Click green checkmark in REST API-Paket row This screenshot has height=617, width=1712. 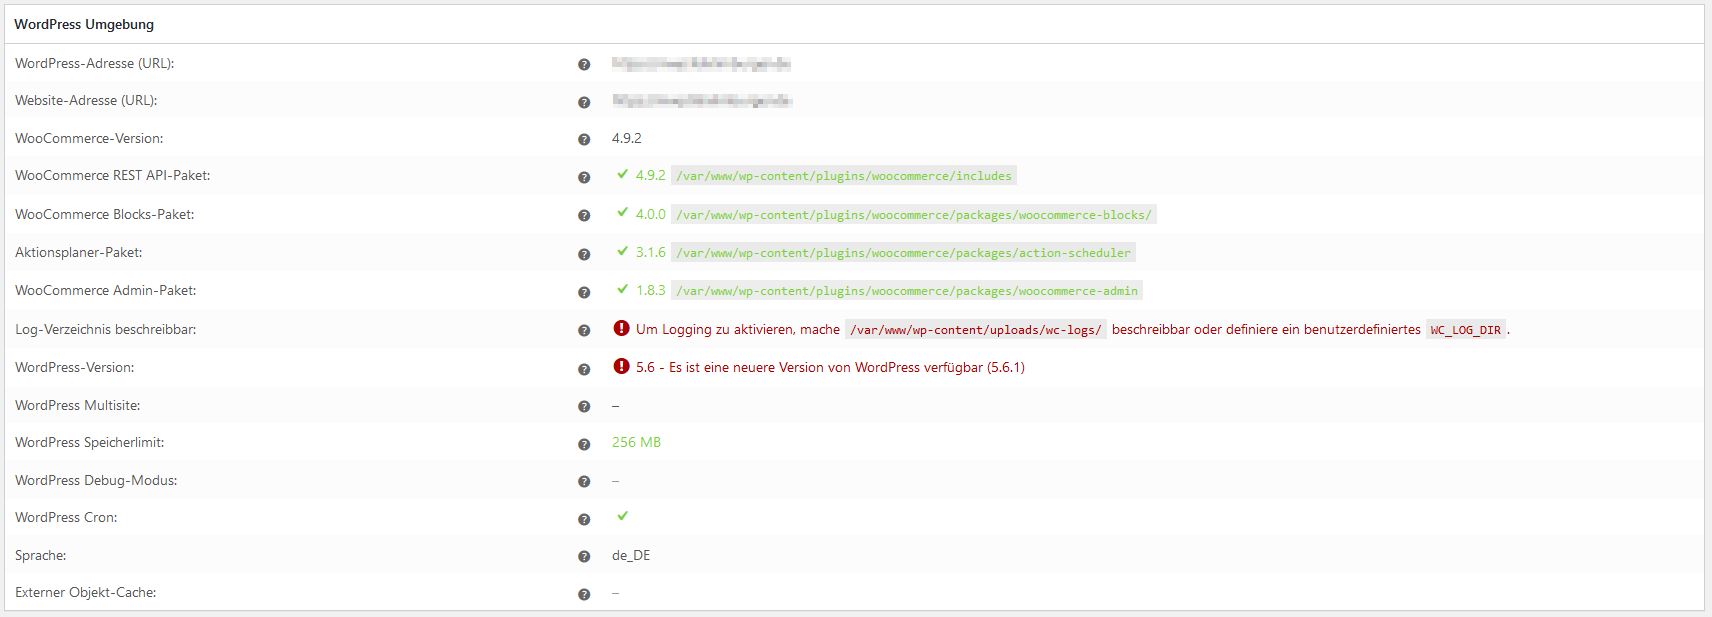click(x=623, y=174)
